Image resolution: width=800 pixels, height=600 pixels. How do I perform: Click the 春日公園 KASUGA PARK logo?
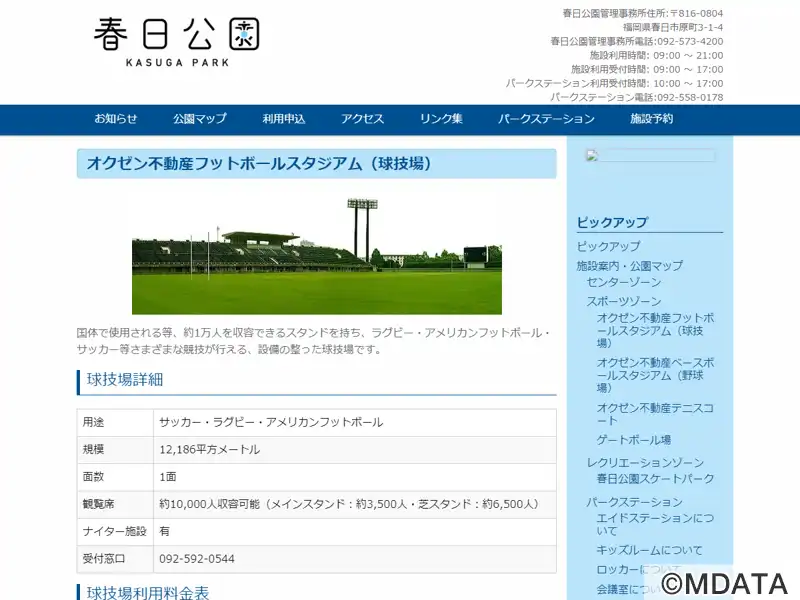tap(177, 42)
